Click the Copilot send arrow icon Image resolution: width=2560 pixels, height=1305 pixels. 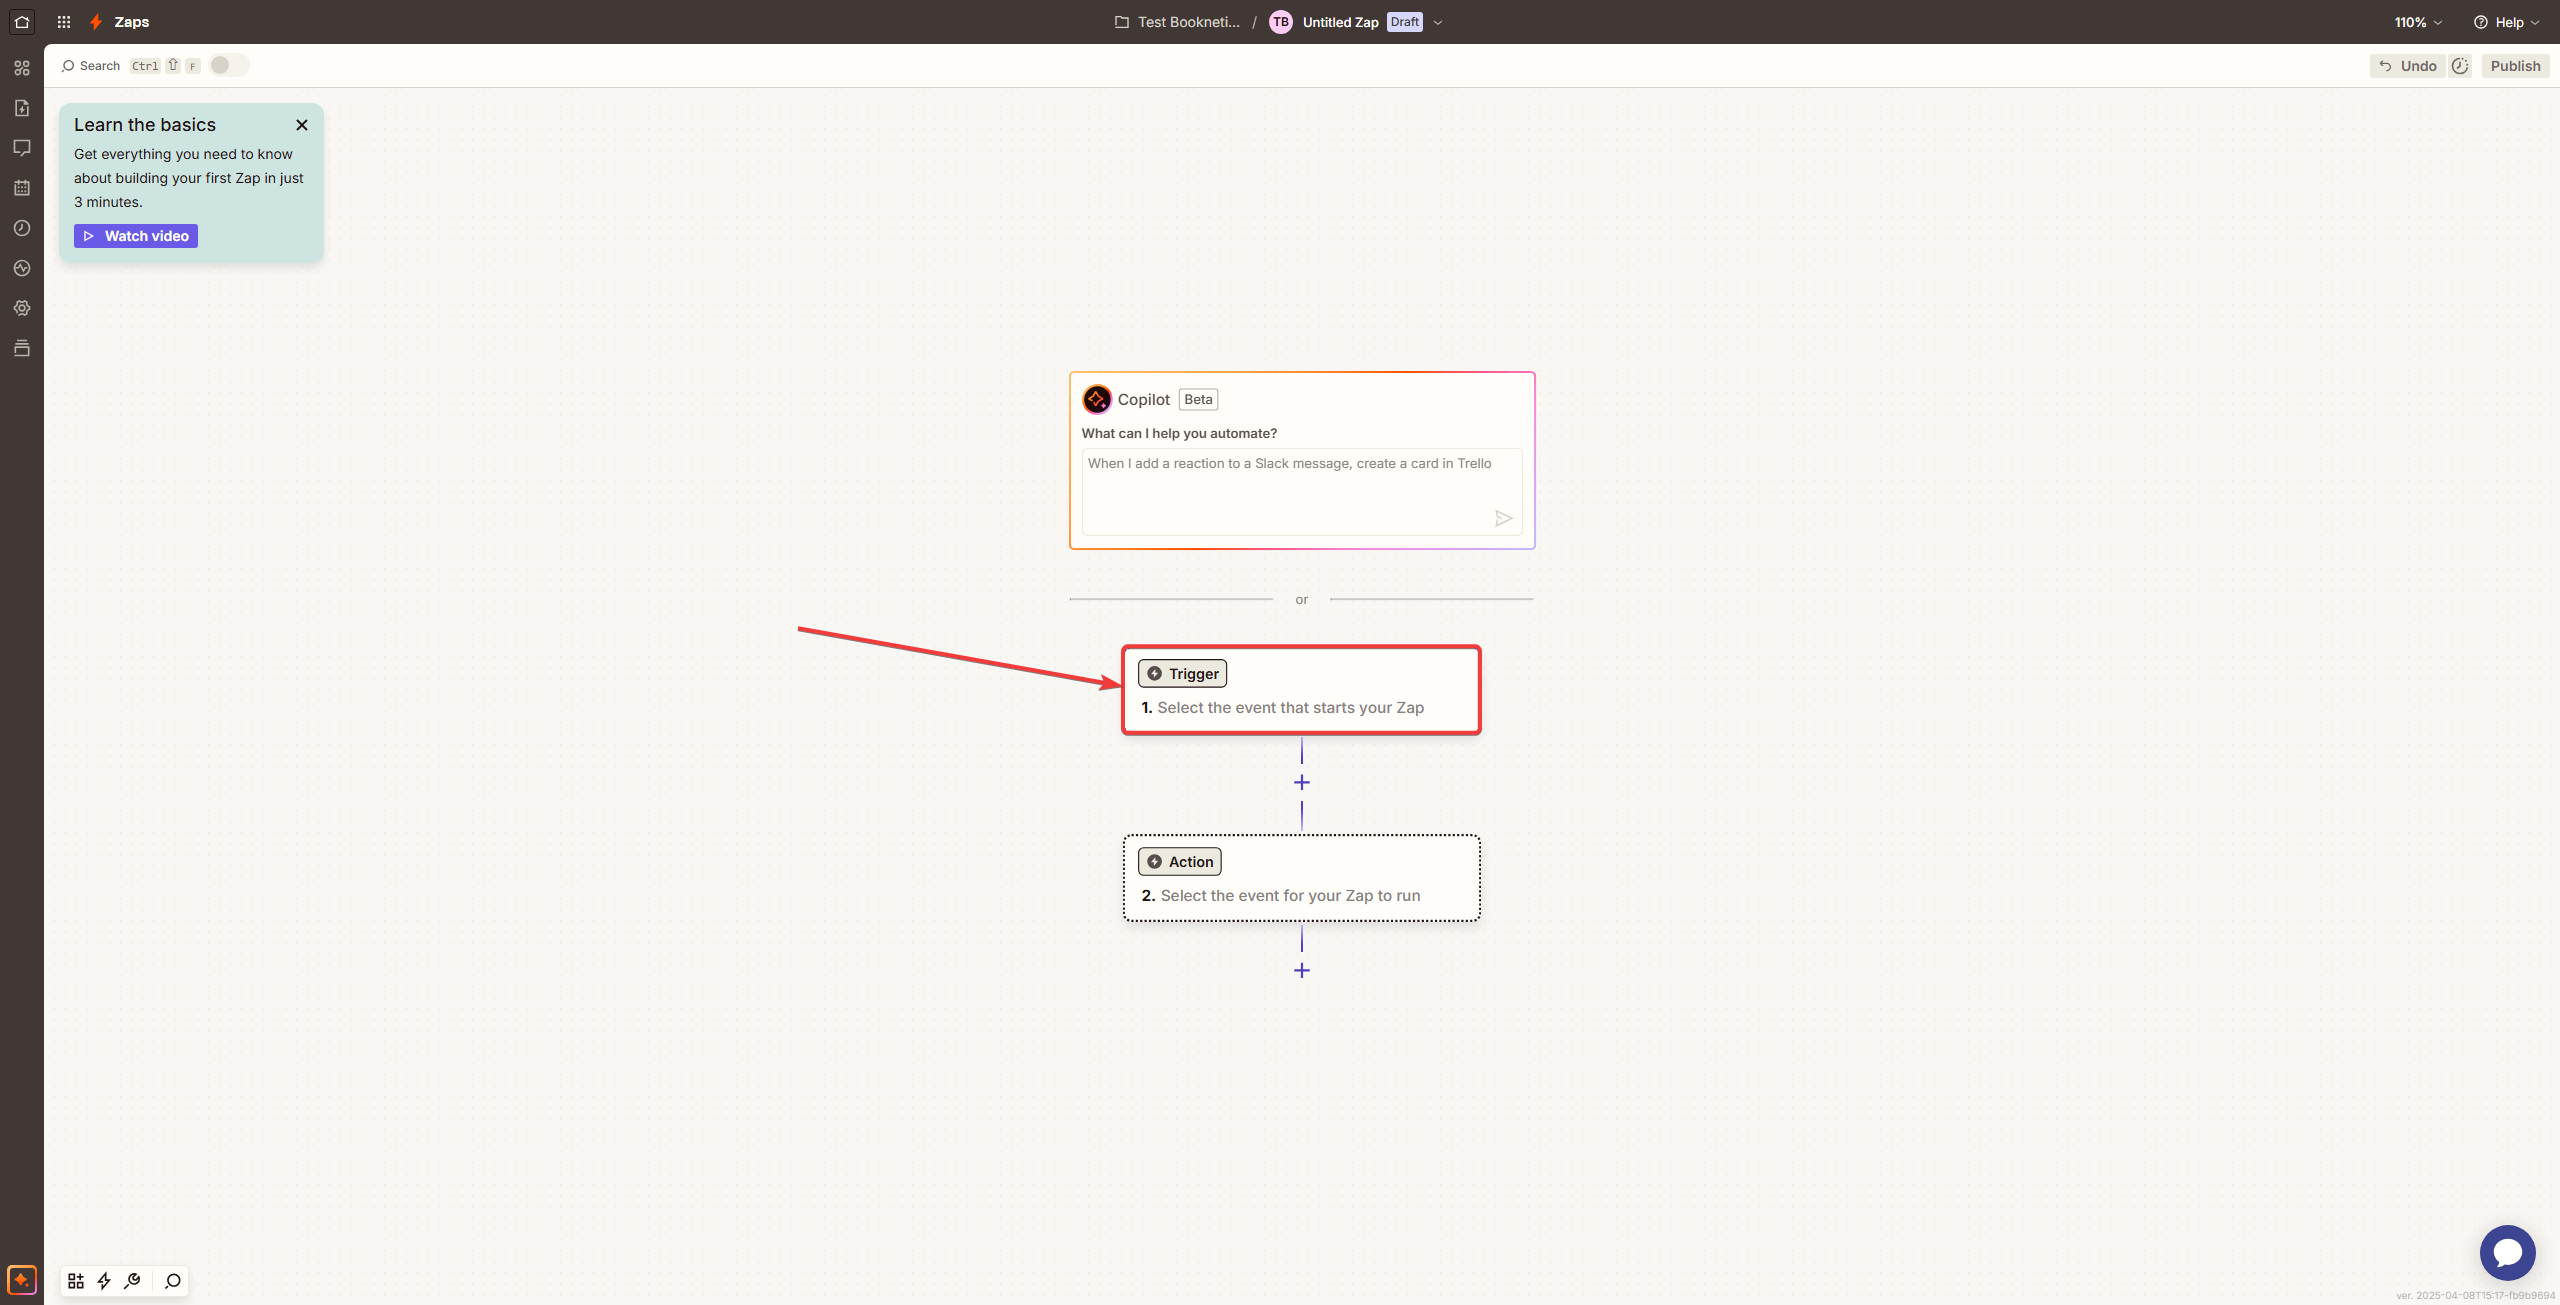pyautogui.click(x=1503, y=518)
